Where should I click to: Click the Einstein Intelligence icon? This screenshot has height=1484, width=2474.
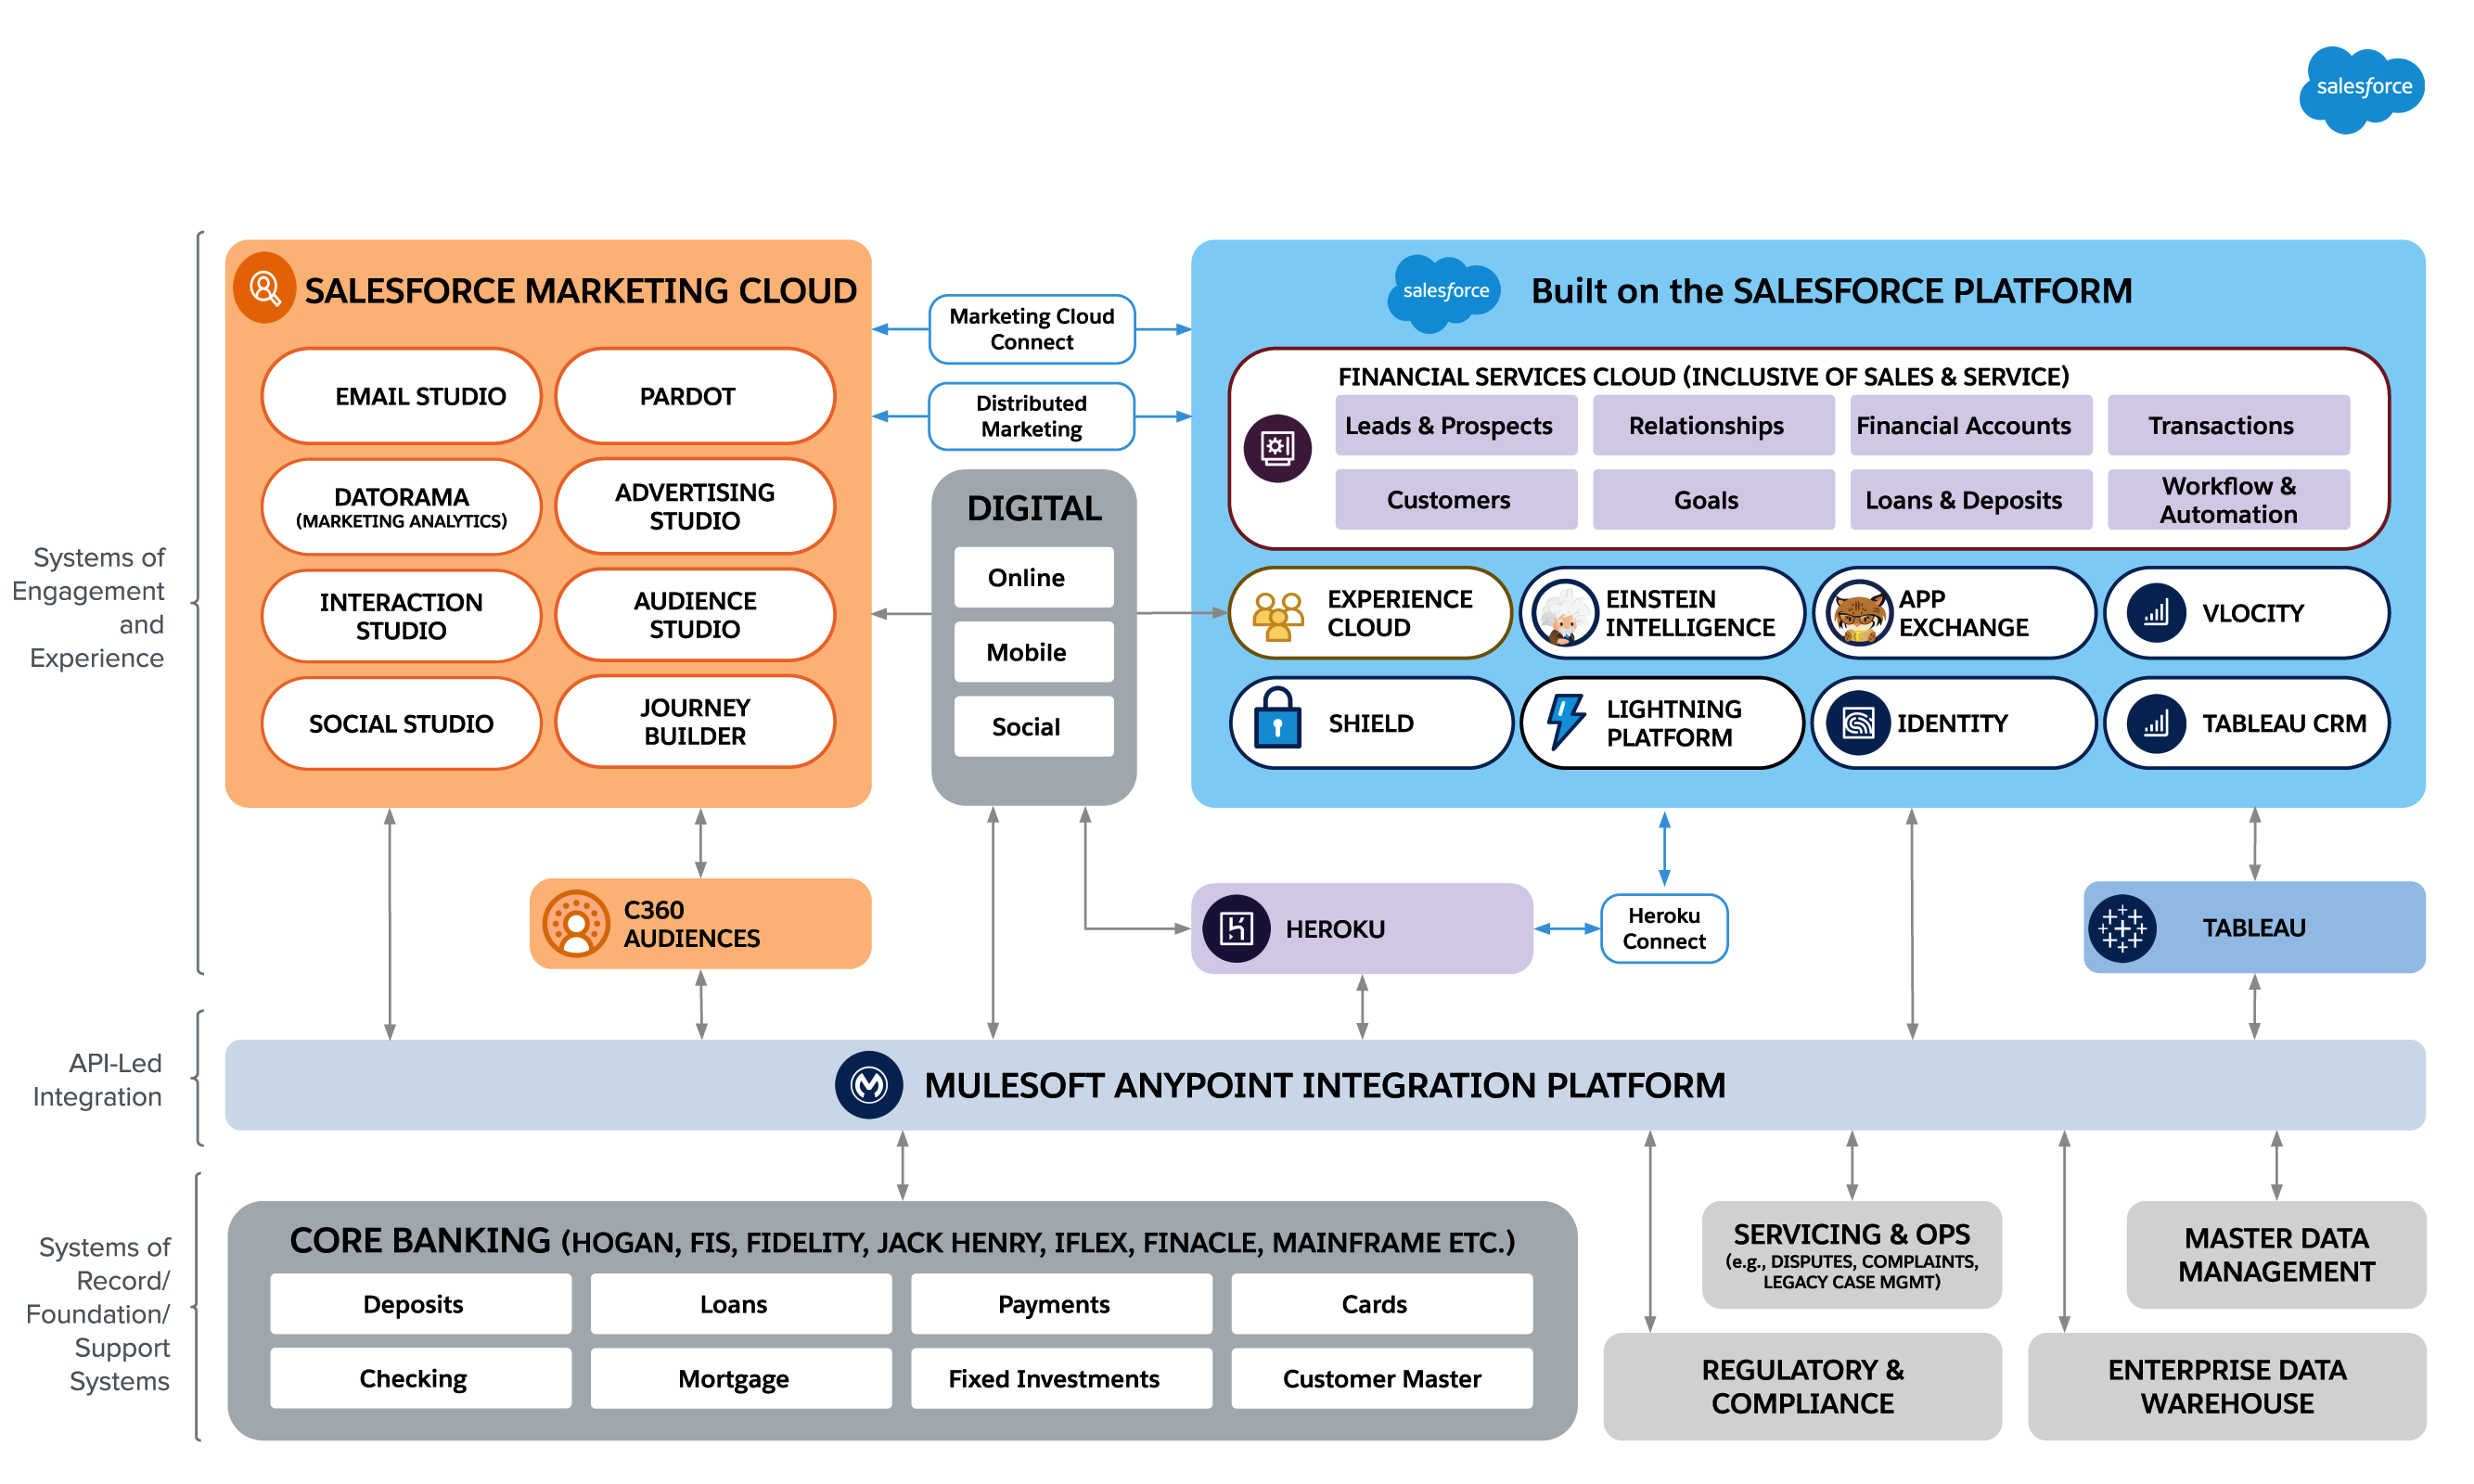pos(1559,619)
